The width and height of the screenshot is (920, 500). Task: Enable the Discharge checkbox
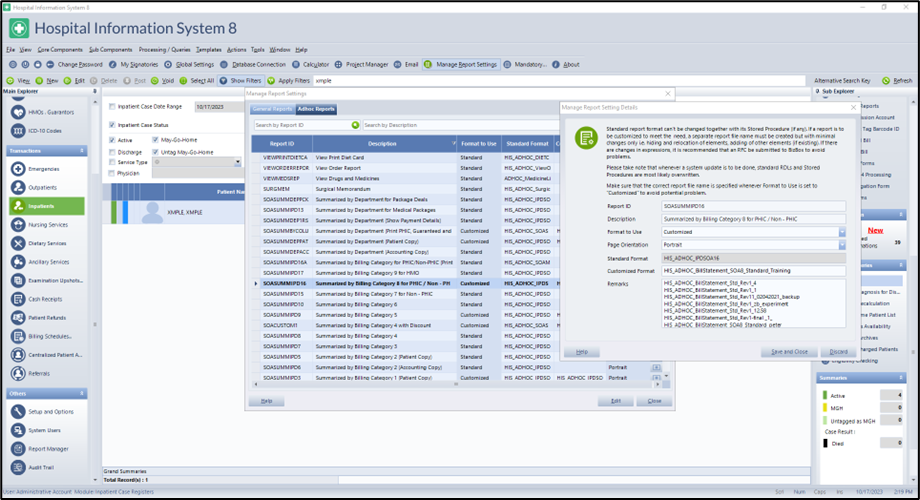coord(111,151)
